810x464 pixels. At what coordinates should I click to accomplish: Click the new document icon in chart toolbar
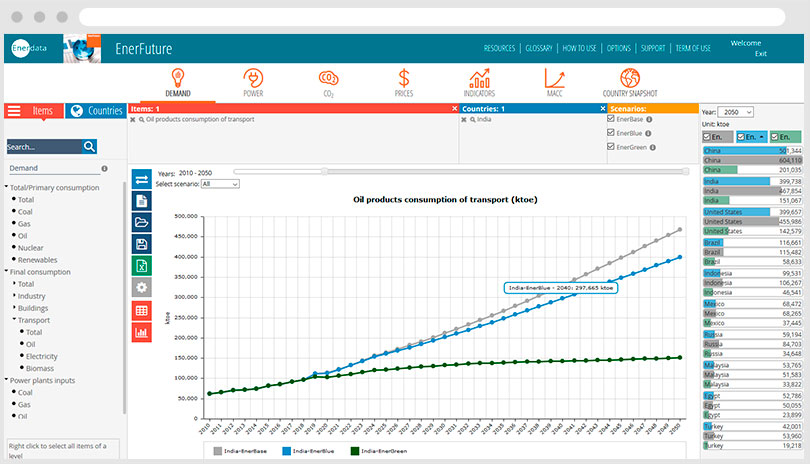point(142,201)
